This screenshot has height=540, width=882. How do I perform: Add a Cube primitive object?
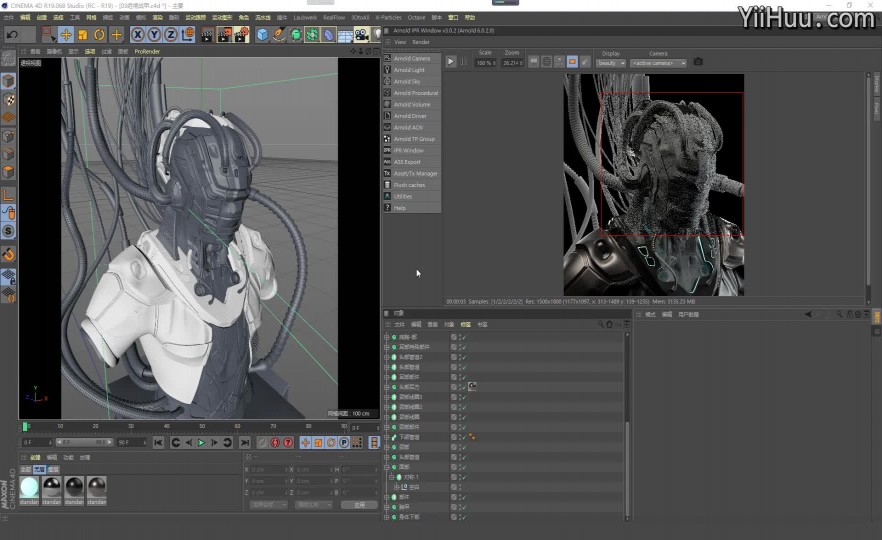point(262,35)
